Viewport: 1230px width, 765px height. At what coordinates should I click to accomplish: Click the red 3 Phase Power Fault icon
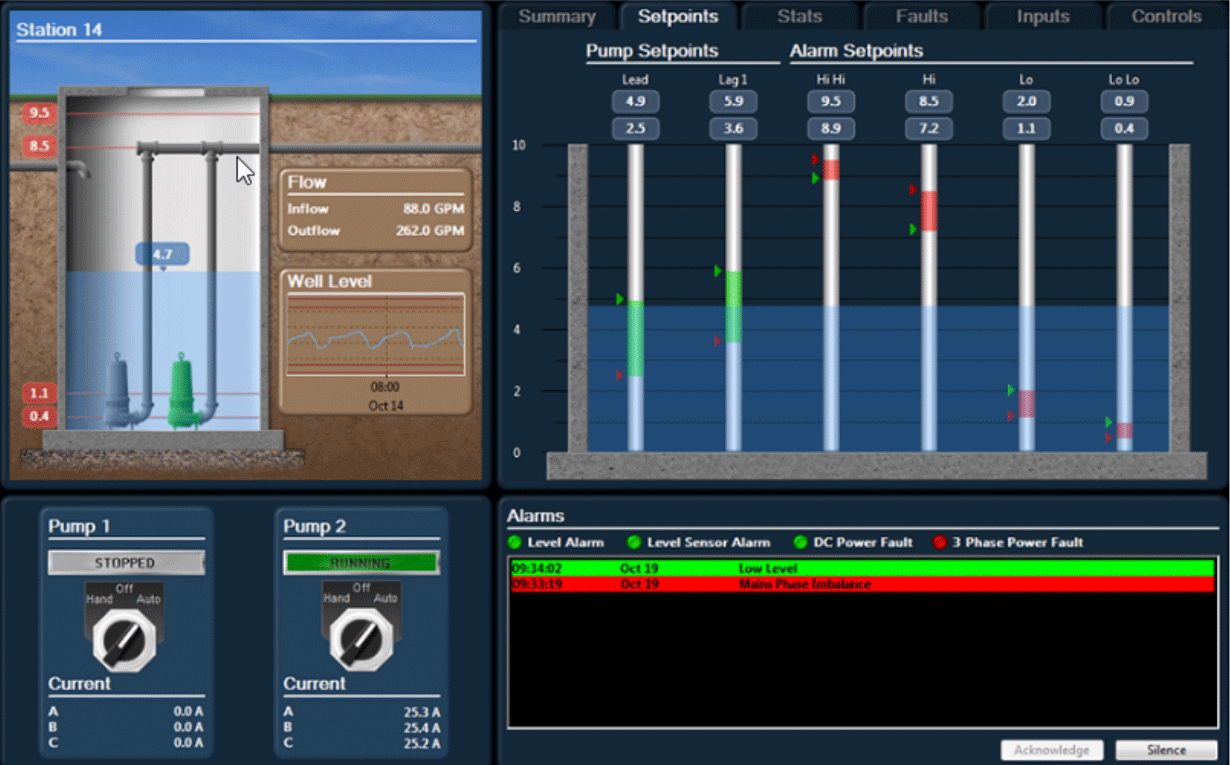coord(941,543)
